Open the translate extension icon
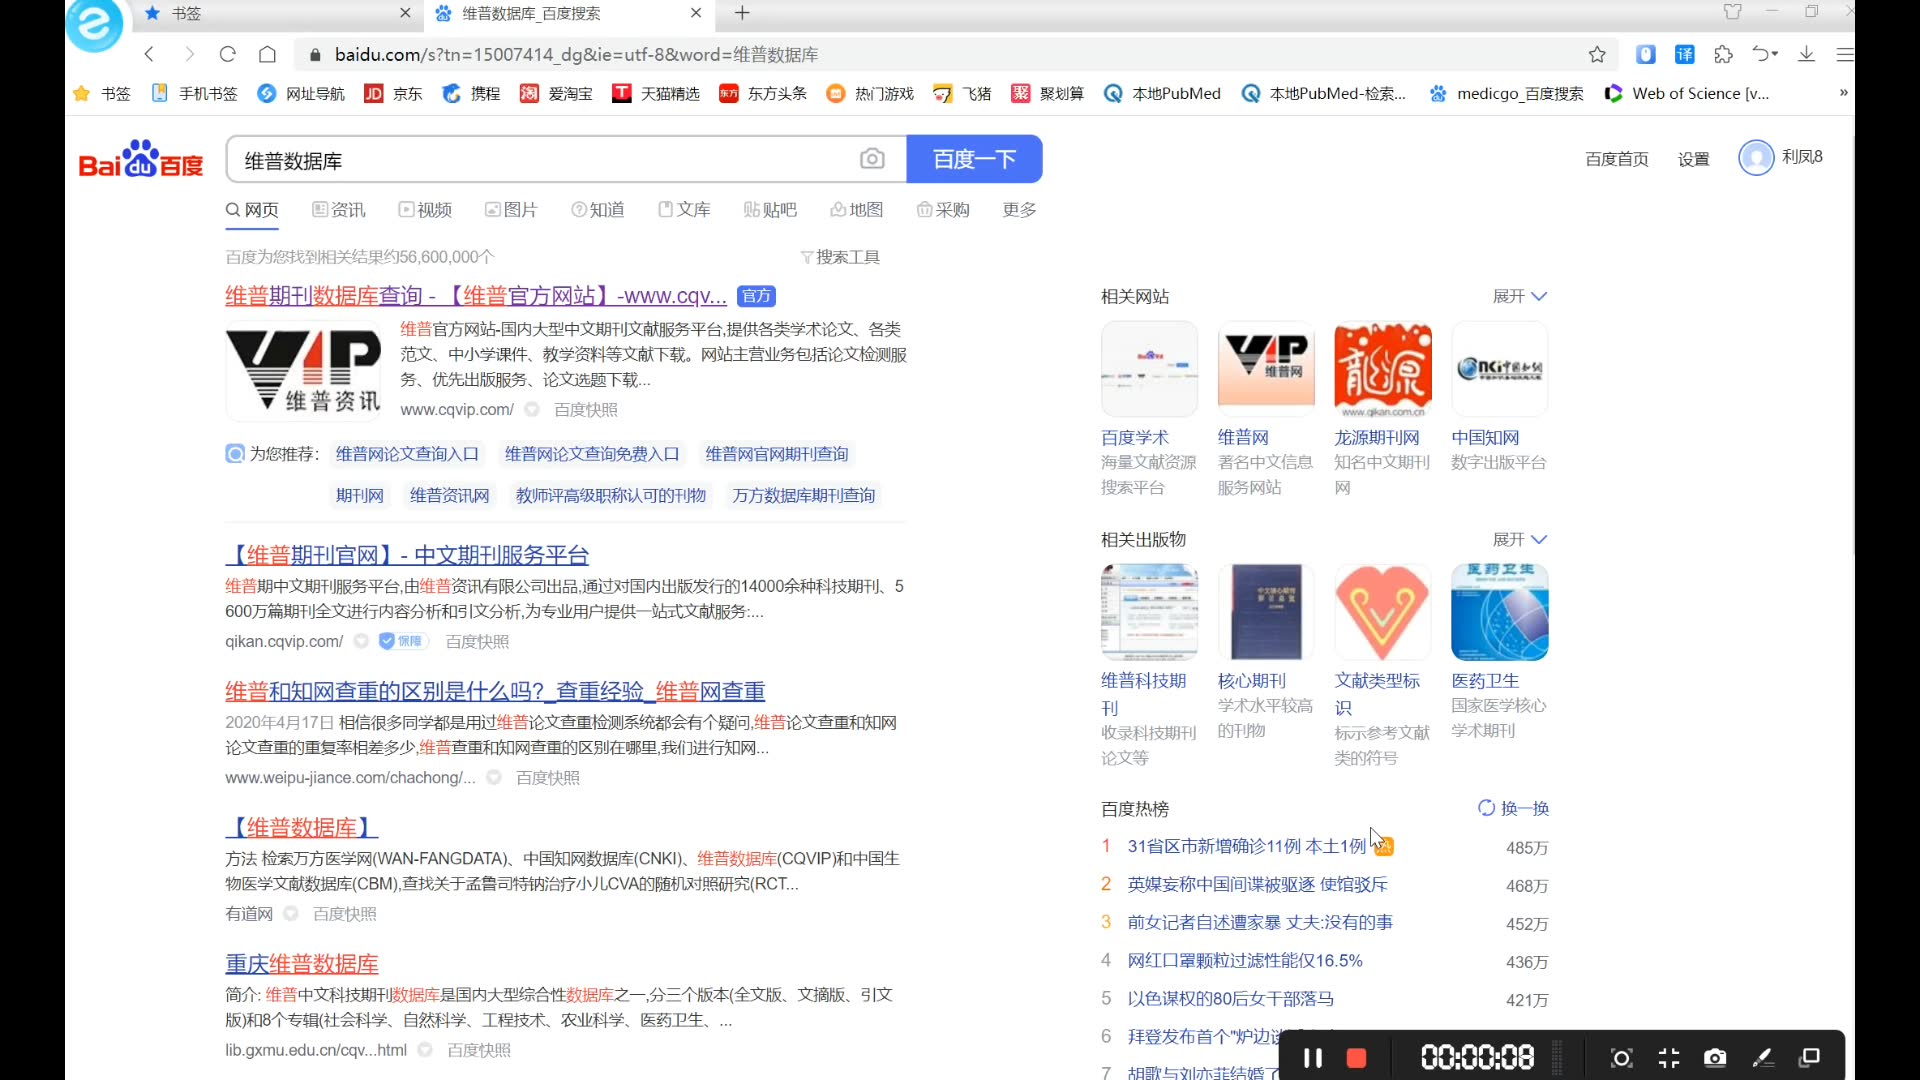 (x=1684, y=55)
